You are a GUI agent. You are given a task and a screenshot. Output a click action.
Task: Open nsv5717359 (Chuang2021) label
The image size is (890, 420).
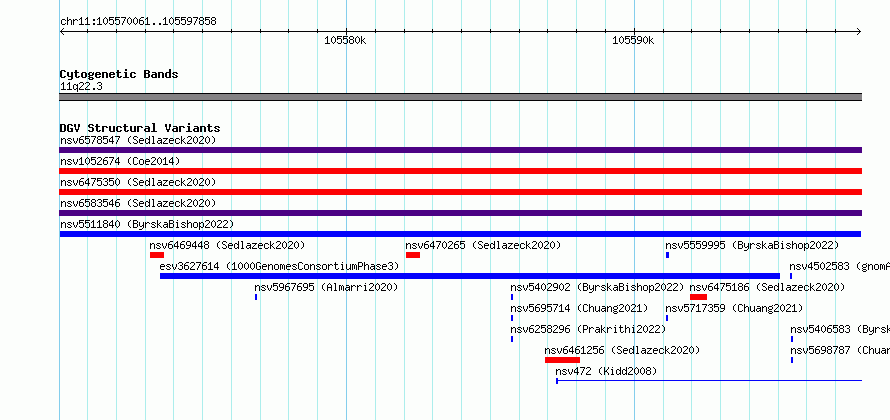pyautogui.click(x=734, y=308)
